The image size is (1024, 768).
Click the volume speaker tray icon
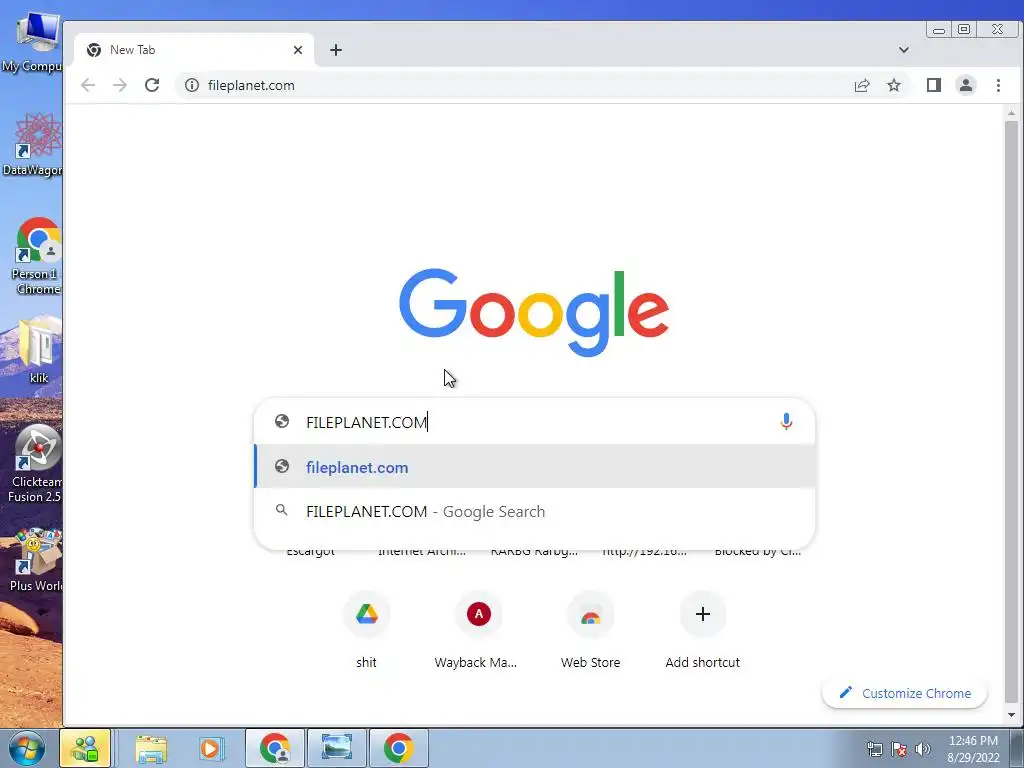[x=923, y=749]
